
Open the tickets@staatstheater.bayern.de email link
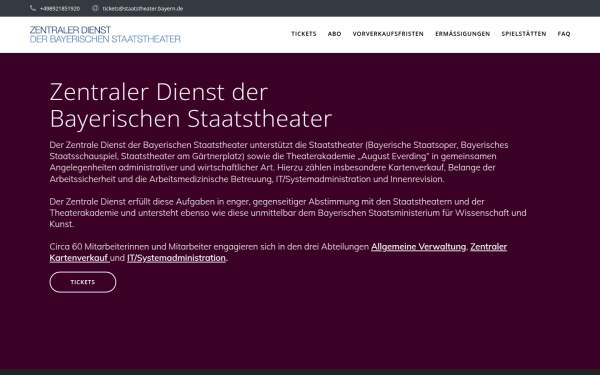click(143, 8)
